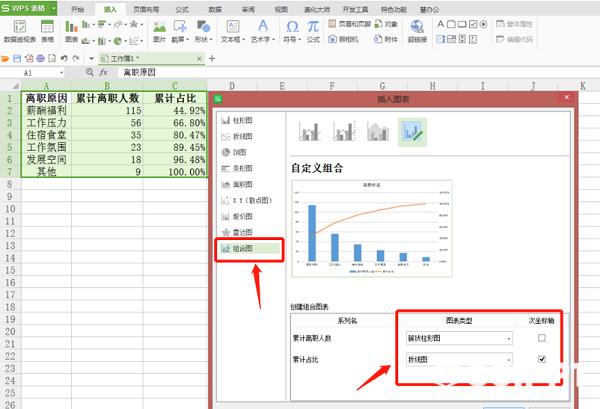The image size is (600, 409).
Task: Click the print preview icon in quick access bar
Action: [52, 59]
